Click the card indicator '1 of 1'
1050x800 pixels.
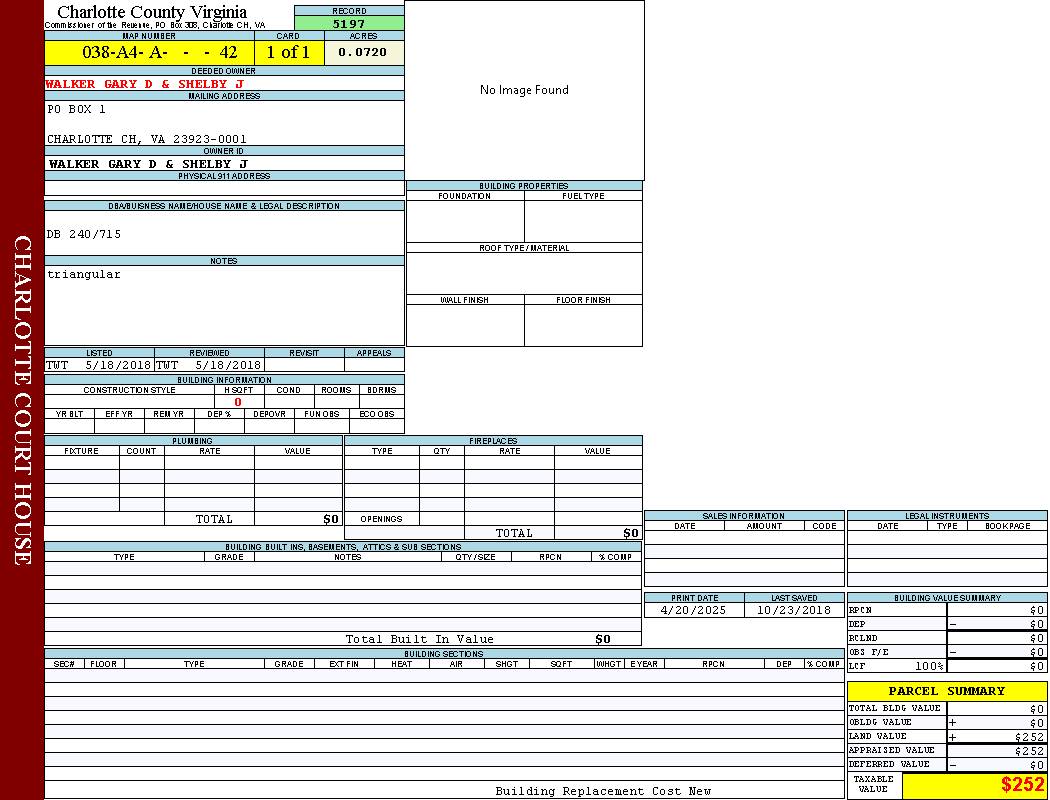[288, 53]
